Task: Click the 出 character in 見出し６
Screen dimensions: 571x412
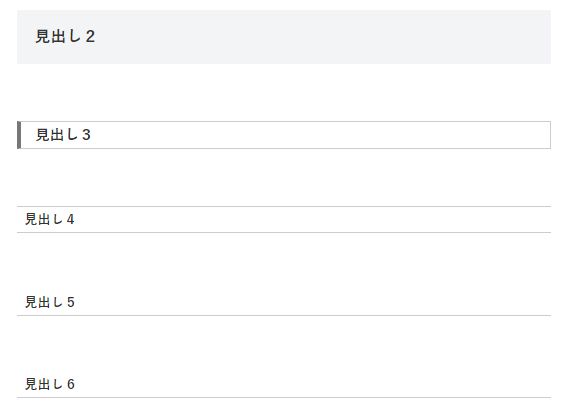Action: [x=45, y=384]
